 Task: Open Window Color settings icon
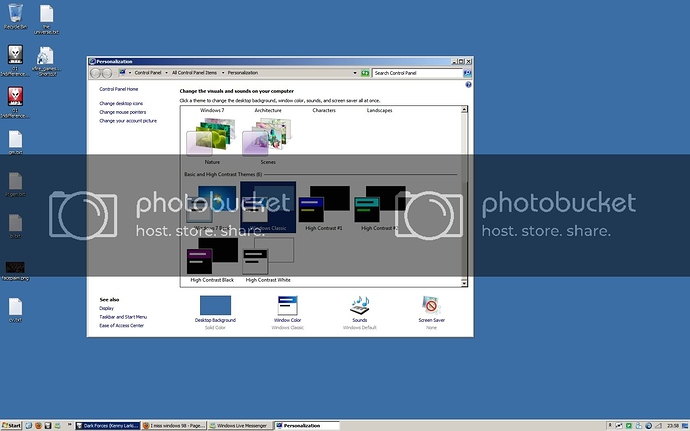[x=287, y=306]
